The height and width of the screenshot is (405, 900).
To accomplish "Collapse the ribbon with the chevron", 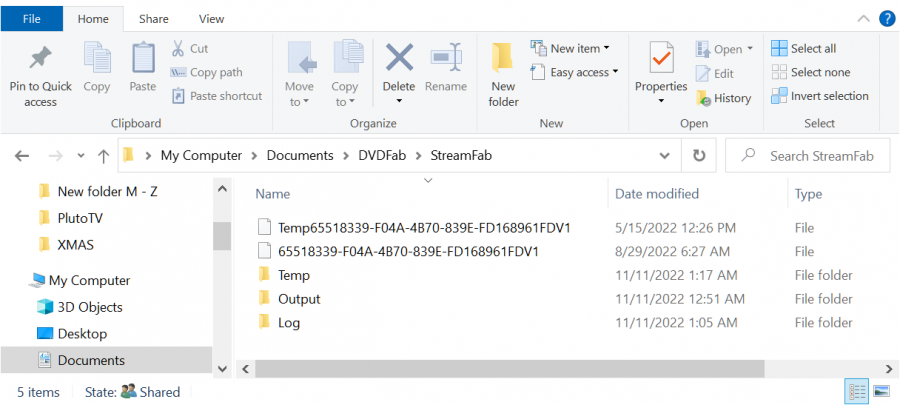I will (x=864, y=18).
